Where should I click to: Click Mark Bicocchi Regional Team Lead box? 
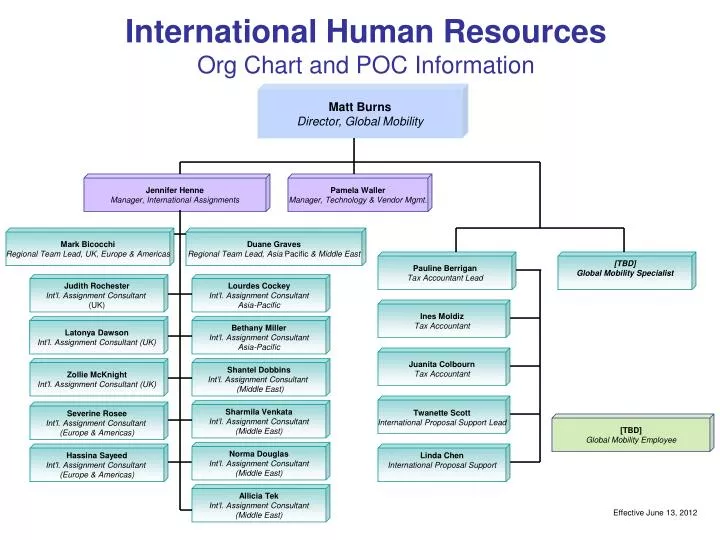(x=90, y=247)
